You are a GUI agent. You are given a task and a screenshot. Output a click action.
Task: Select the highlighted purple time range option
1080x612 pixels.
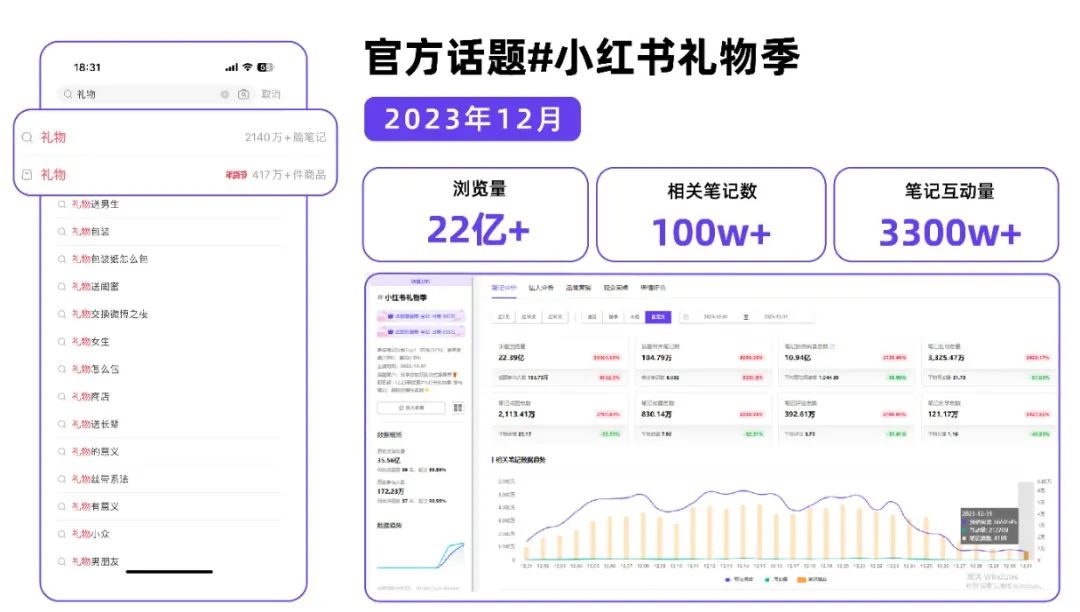click(657, 316)
